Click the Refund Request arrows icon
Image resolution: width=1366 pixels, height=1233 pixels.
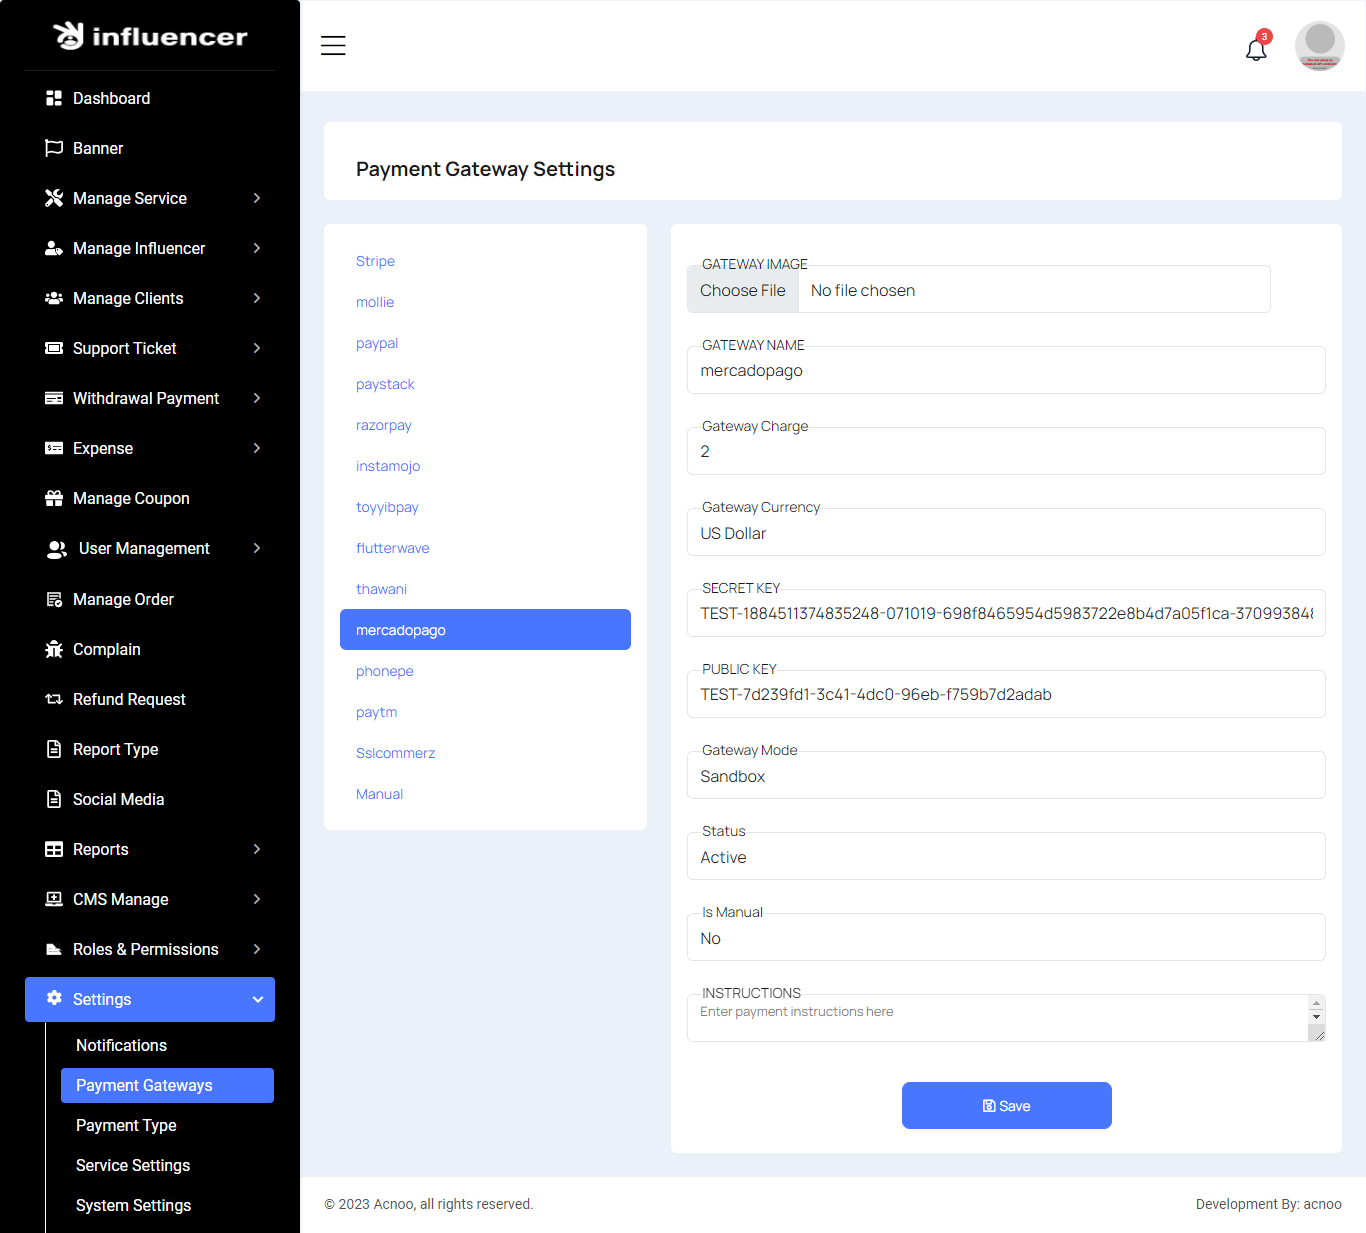coord(54,699)
